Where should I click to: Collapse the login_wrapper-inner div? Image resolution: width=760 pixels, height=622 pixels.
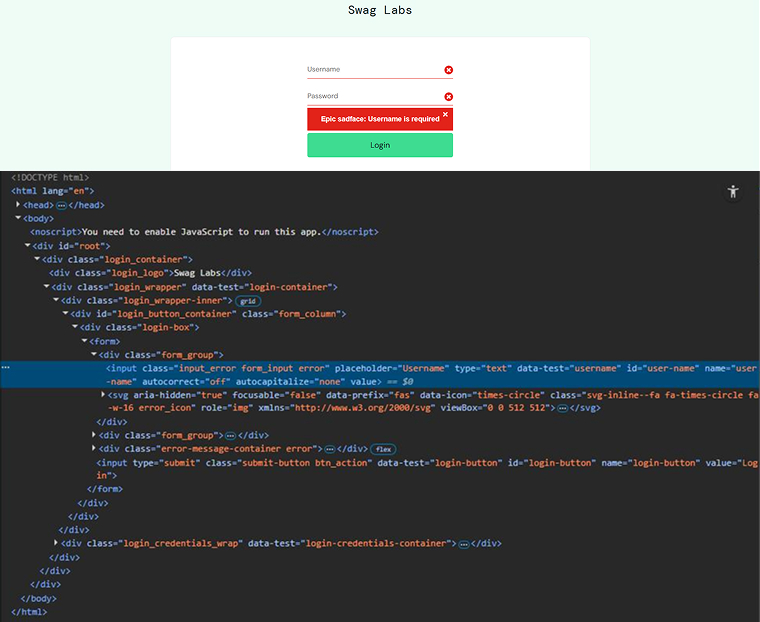pyautogui.click(x=56, y=300)
